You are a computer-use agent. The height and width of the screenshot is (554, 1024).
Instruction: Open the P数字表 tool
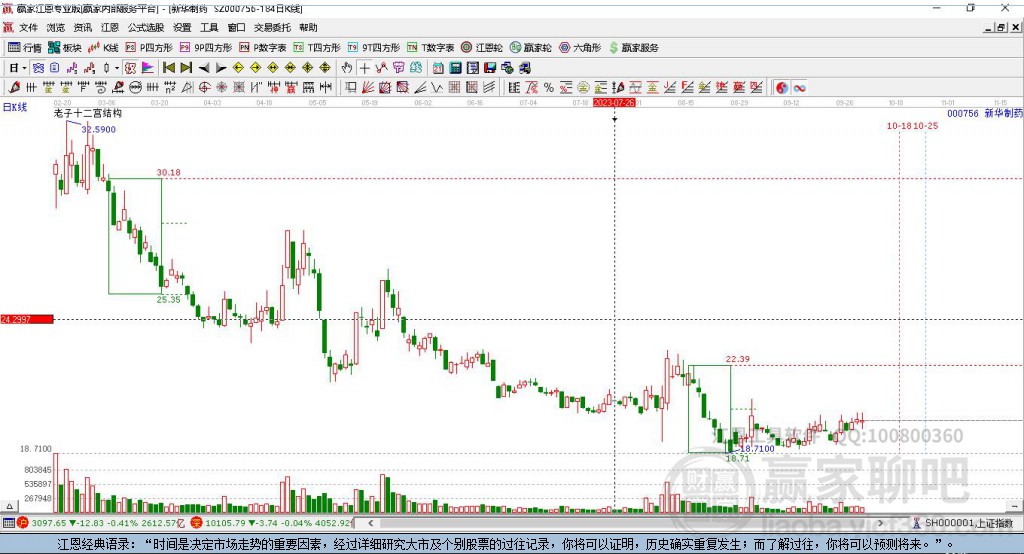tap(263, 48)
